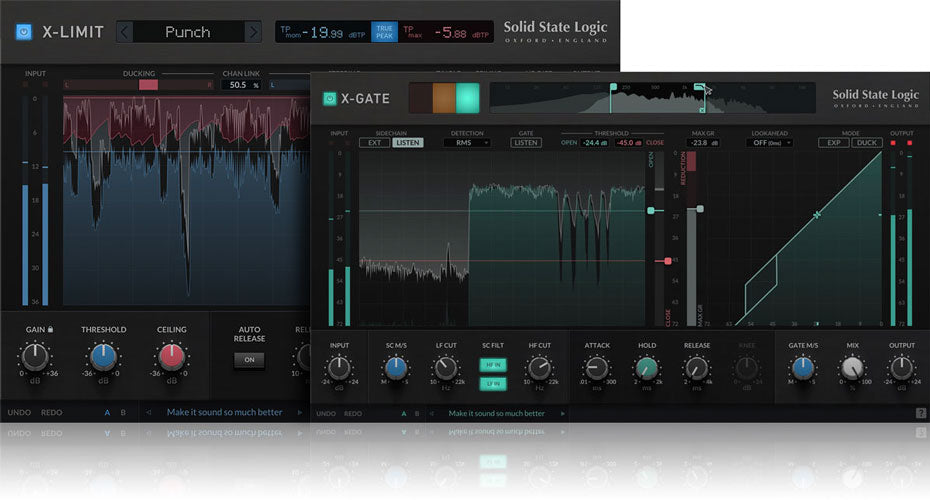The height and width of the screenshot is (500, 930).
Task: Toggle the X-LIMIT power bypass icon
Action: tap(24, 31)
